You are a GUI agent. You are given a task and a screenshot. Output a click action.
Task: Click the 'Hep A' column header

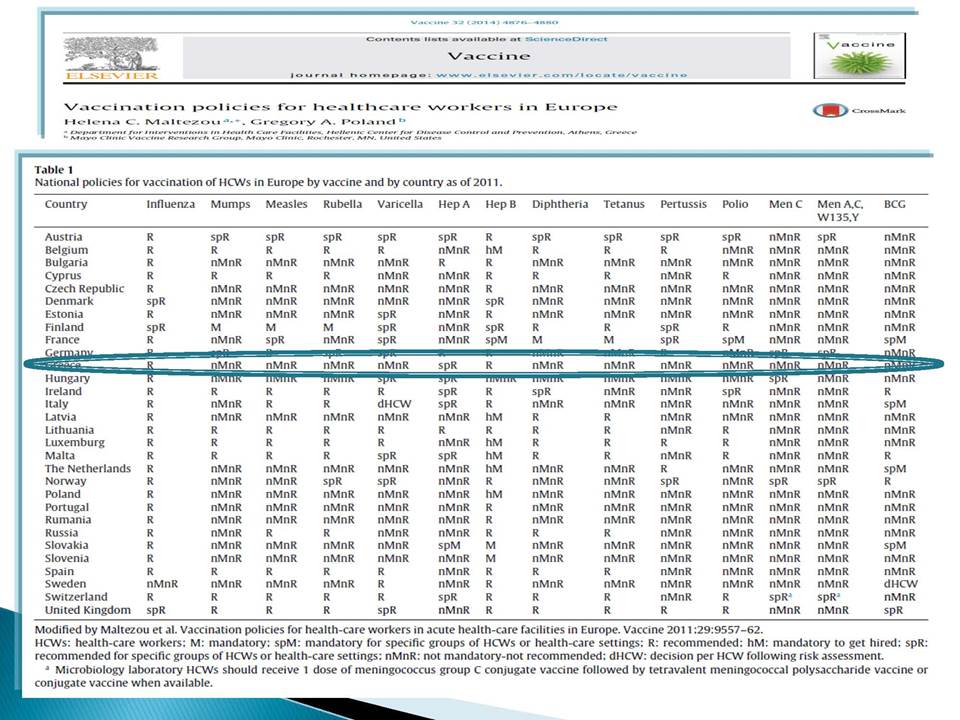pos(454,204)
